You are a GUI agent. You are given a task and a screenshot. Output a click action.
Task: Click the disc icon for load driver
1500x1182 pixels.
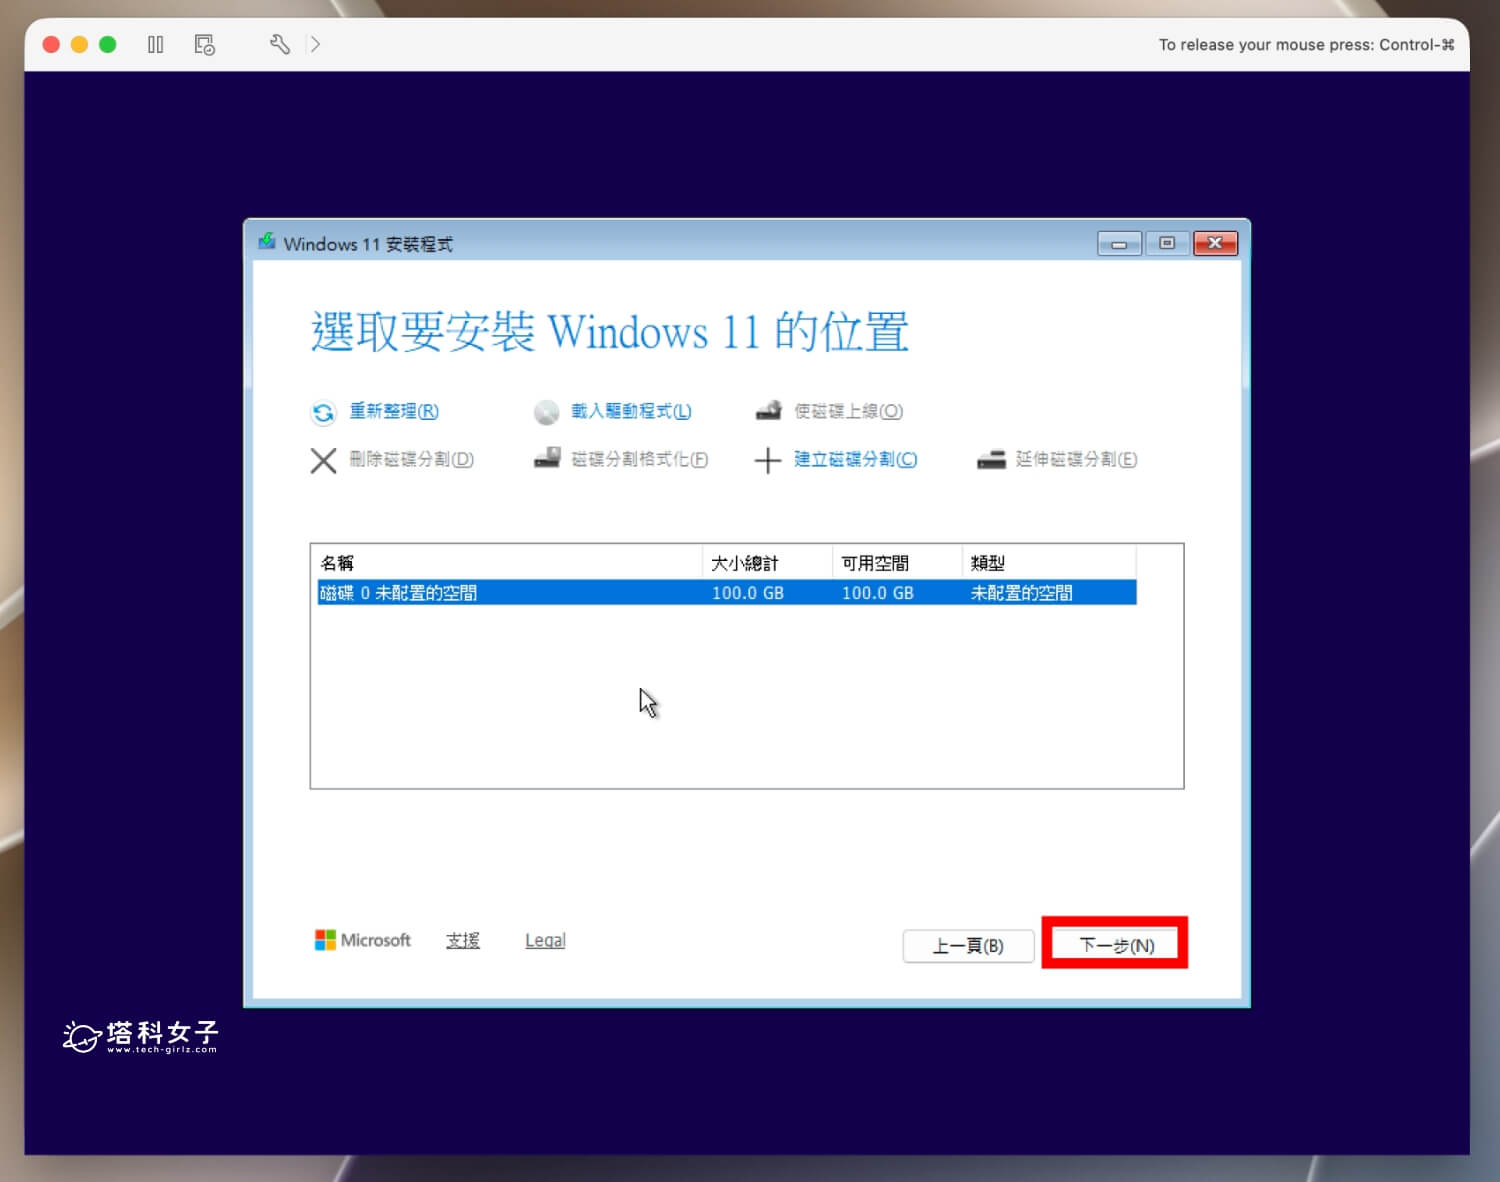(546, 412)
